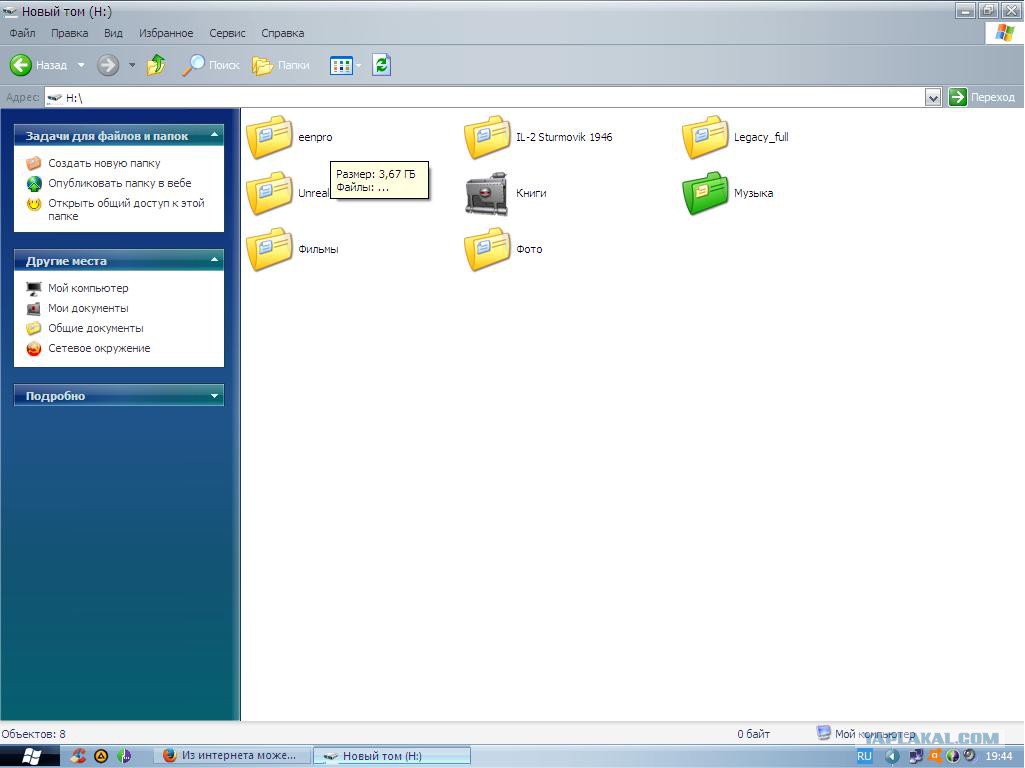
Task: Go to Мои документы
Action: pyautogui.click(x=88, y=308)
